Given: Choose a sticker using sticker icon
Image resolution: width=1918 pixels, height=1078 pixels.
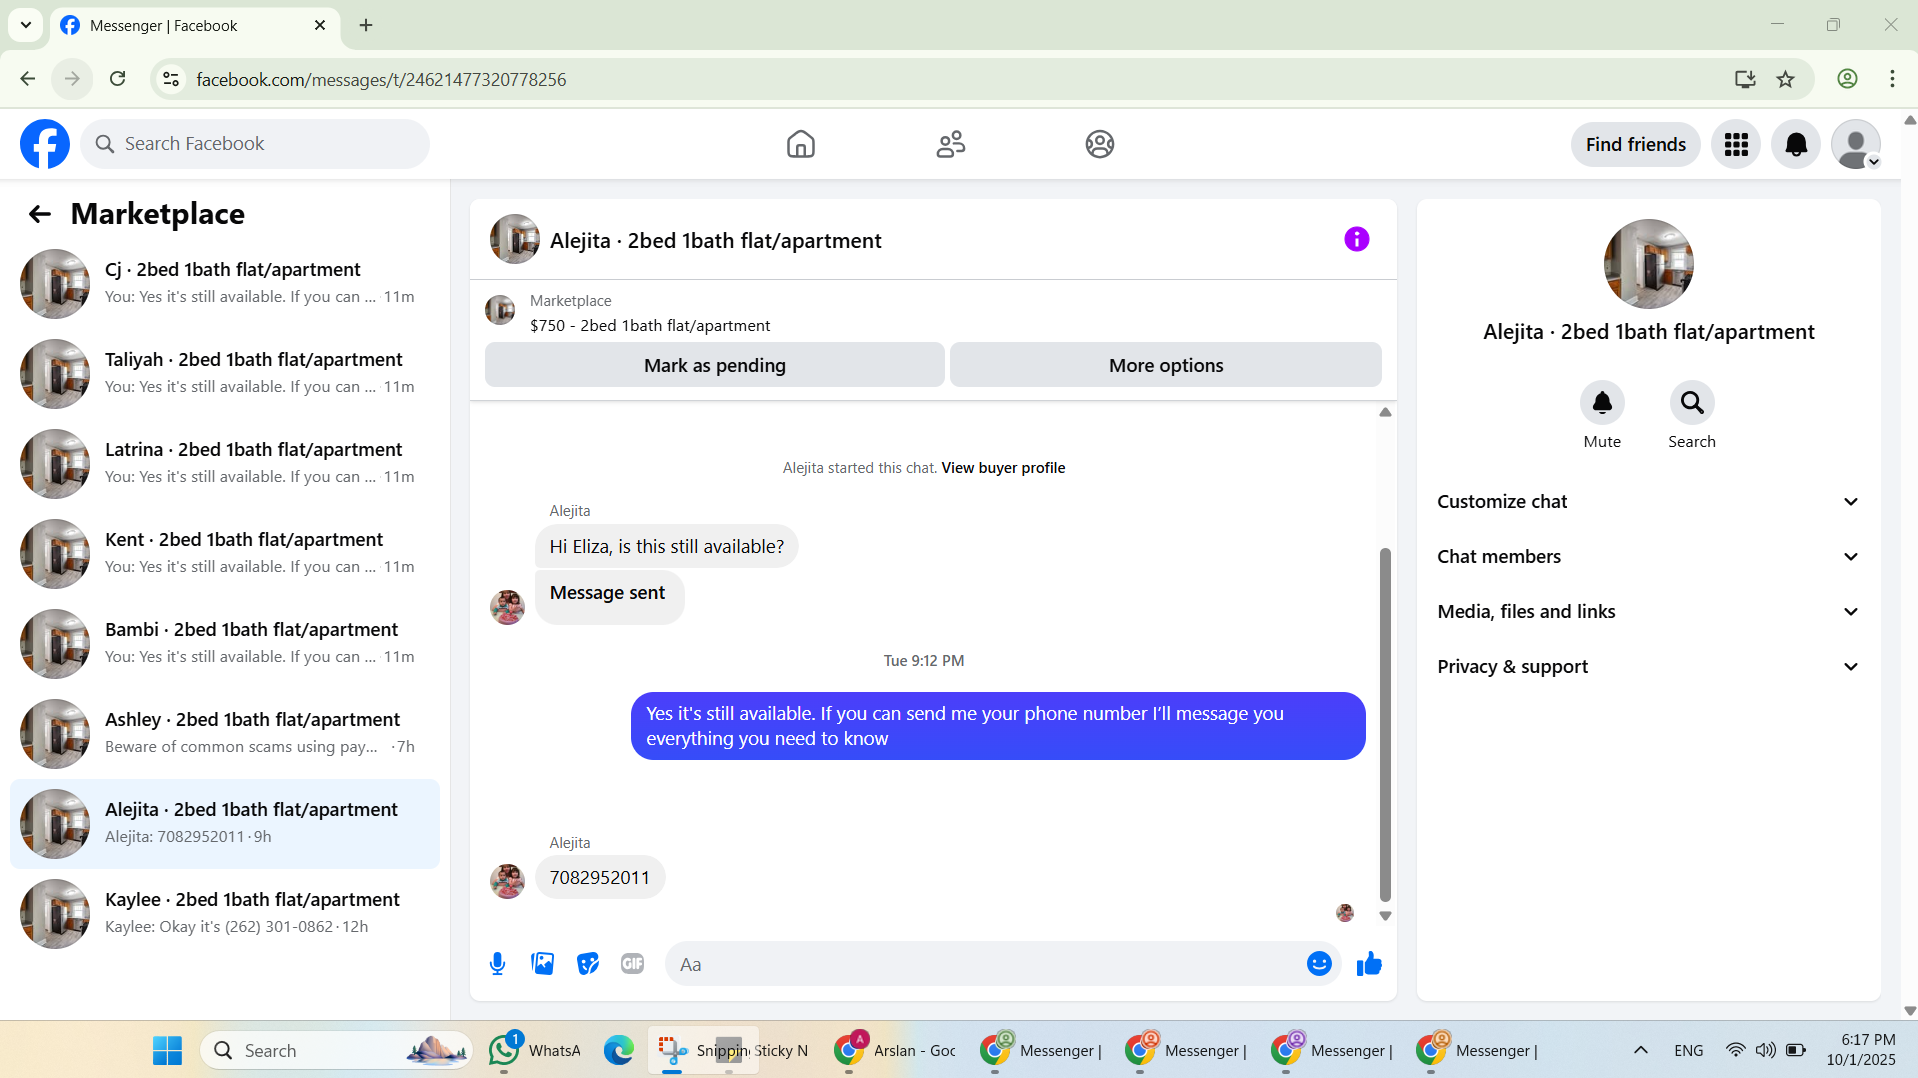Looking at the screenshot, I should pyautogui.click(x=588, y=964).
